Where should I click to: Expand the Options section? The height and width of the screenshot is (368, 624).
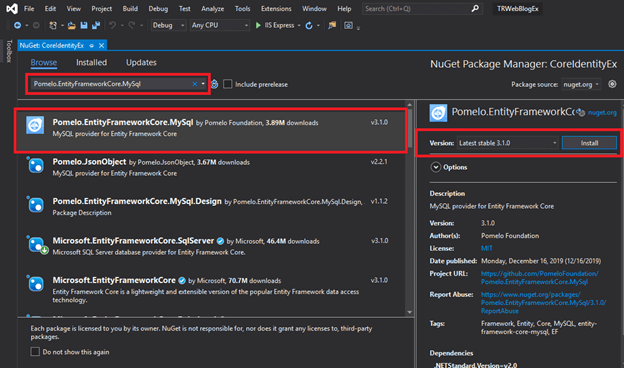(x=436, y=167)
